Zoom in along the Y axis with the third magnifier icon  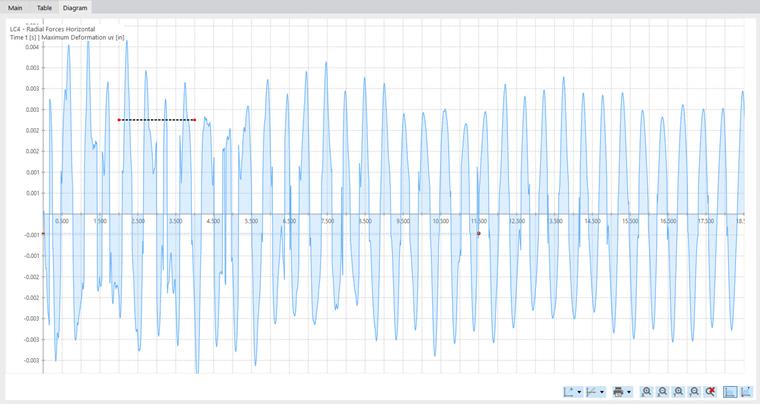point(679,391)
